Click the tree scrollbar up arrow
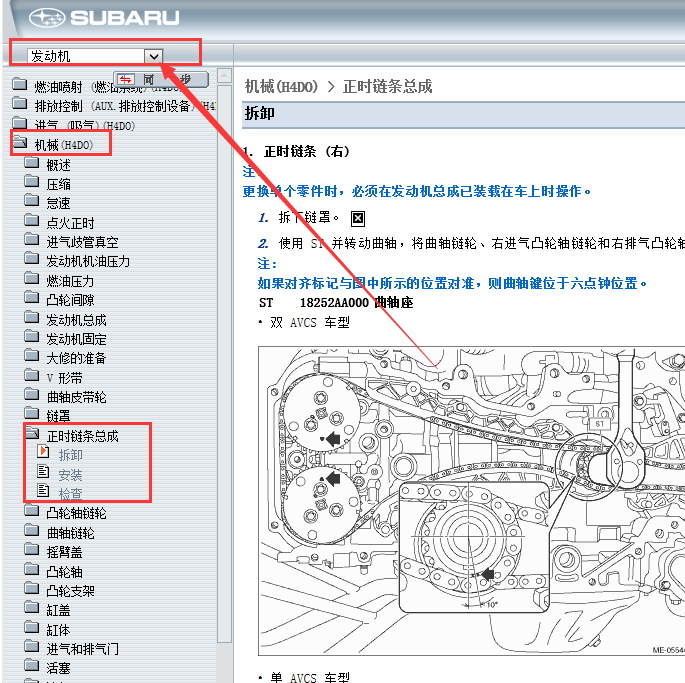This screenshot has width=685, height=683. [x=225, y=76]
